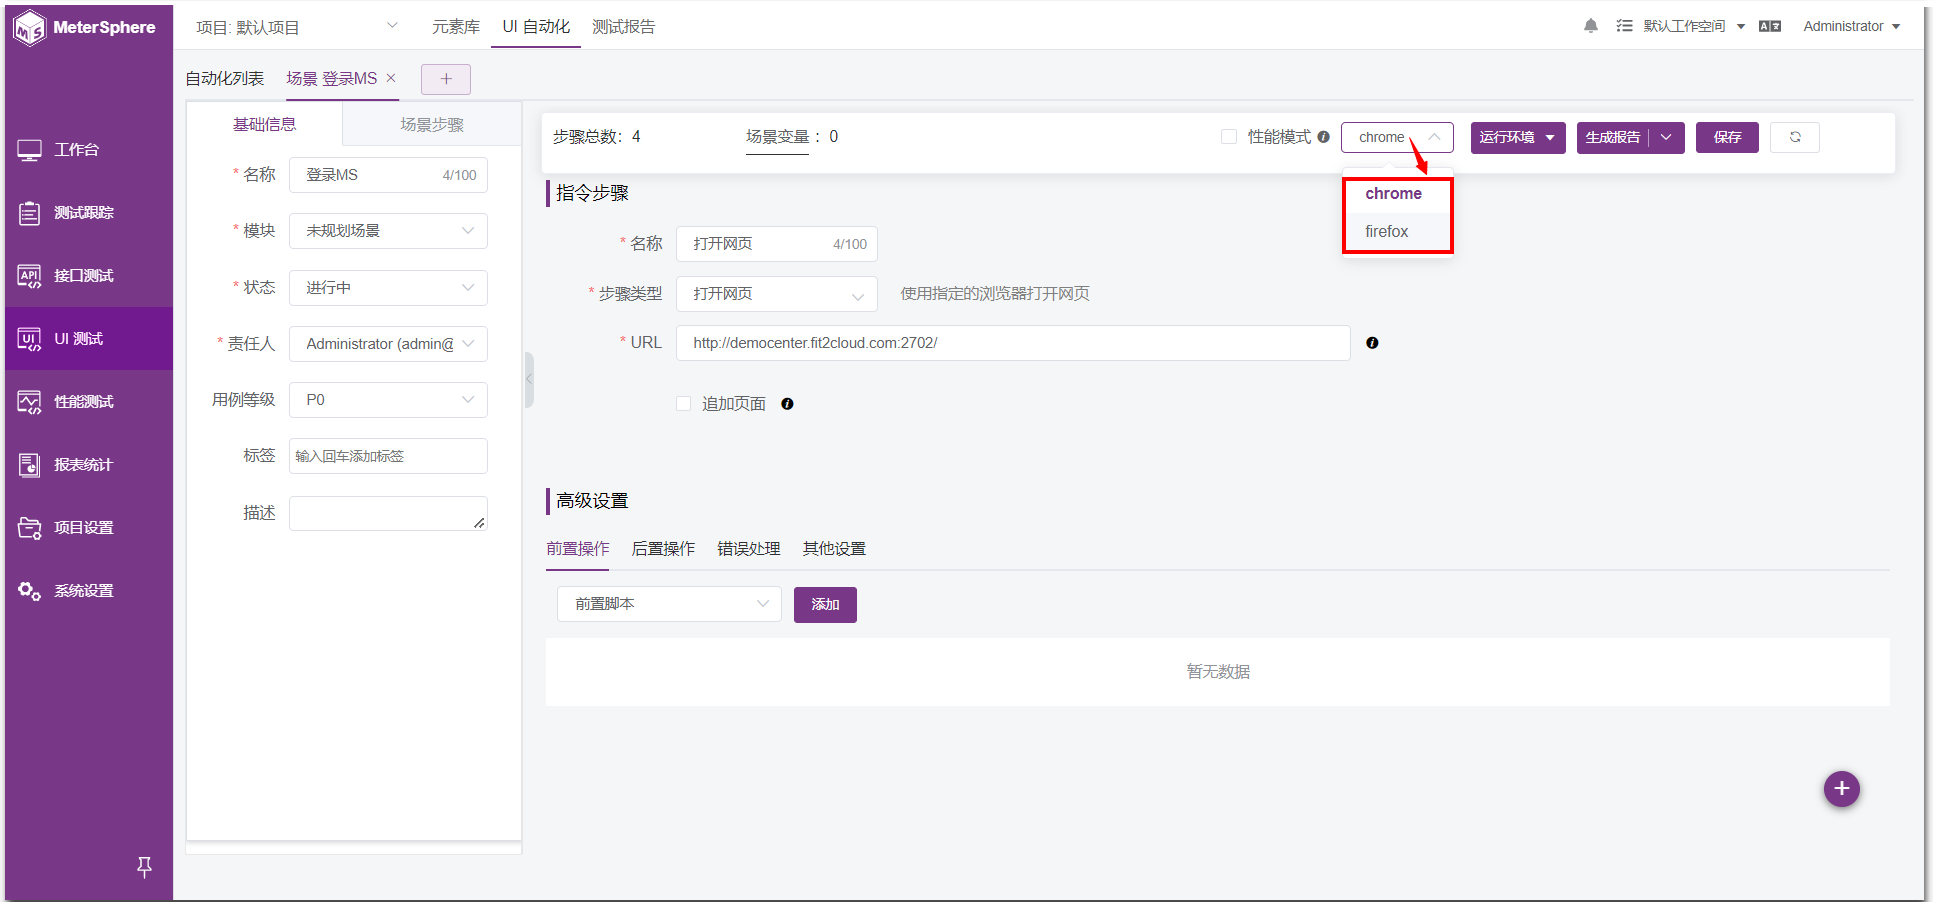
Task: Open 性能测试 in the sidebar
Action: [x=89, y=402]
